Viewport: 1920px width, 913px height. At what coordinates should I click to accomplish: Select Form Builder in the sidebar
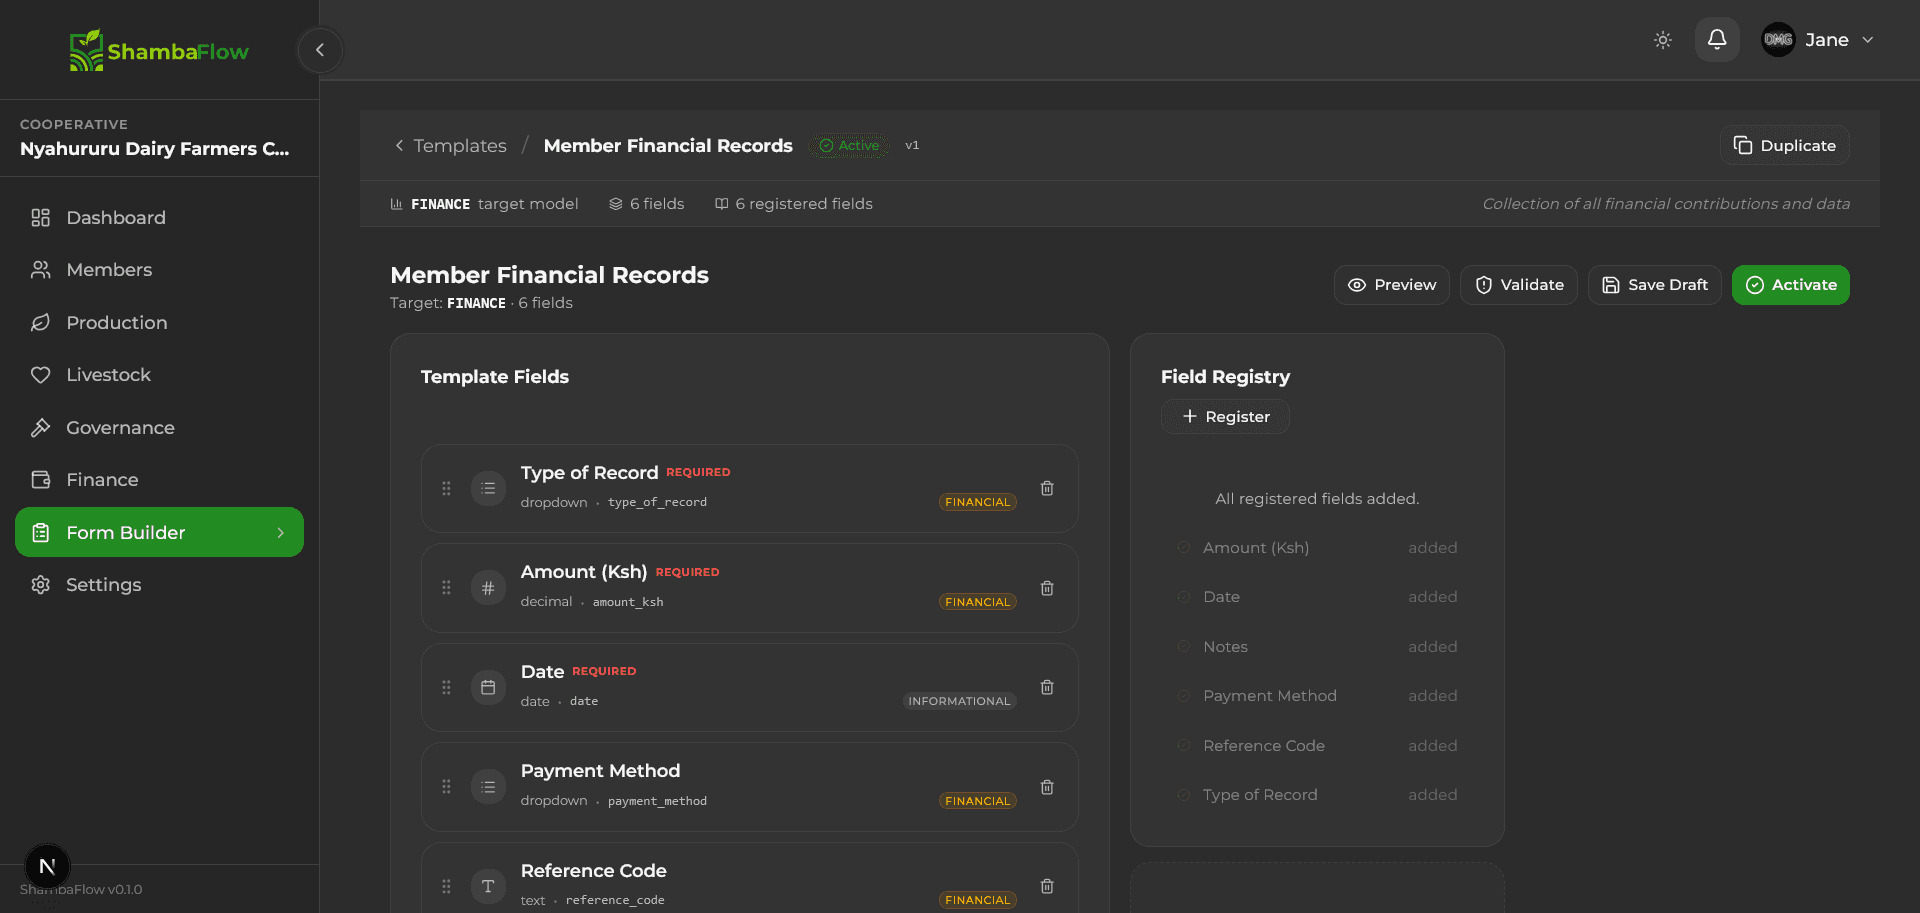pyautogui.click(x=159, y=532)
